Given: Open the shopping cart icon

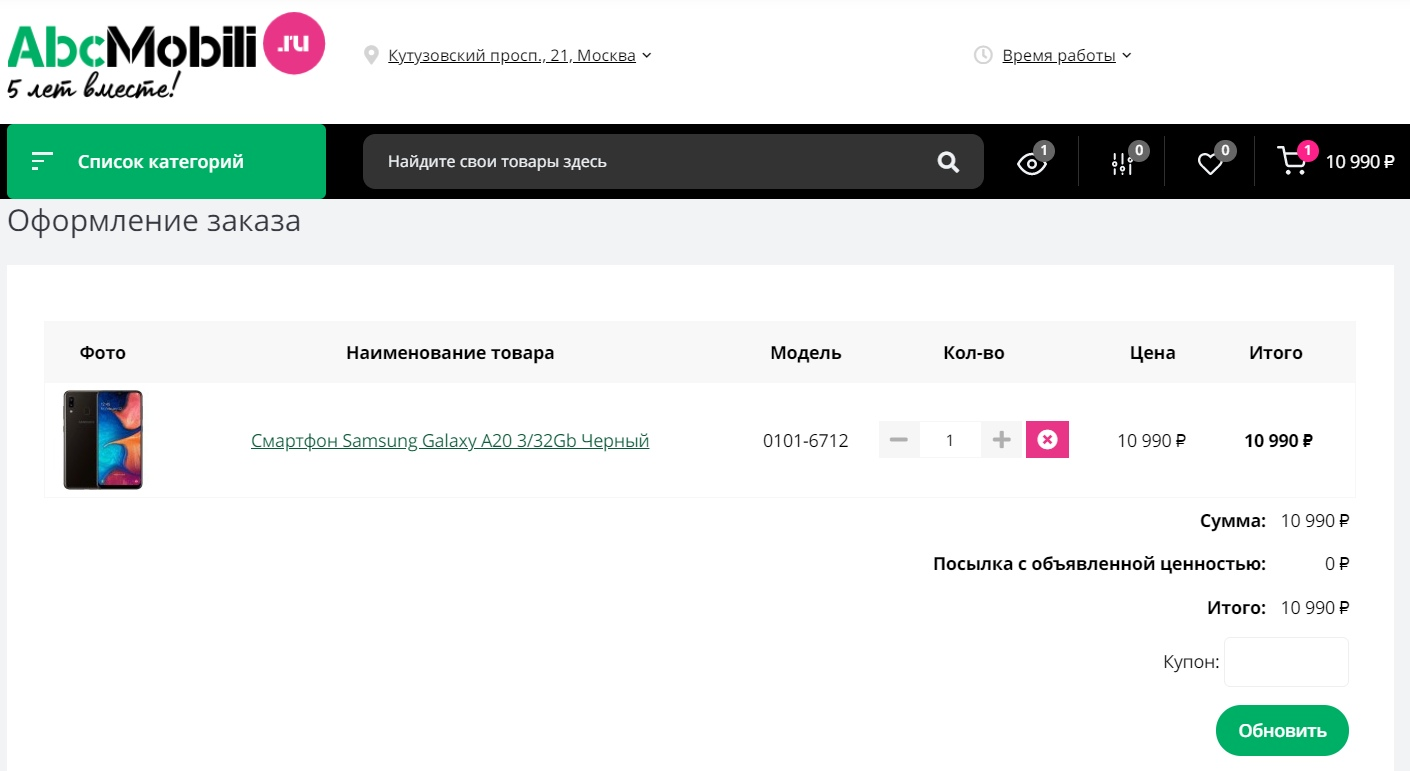Looking at the screenshot, I should tap(1292, 162).
